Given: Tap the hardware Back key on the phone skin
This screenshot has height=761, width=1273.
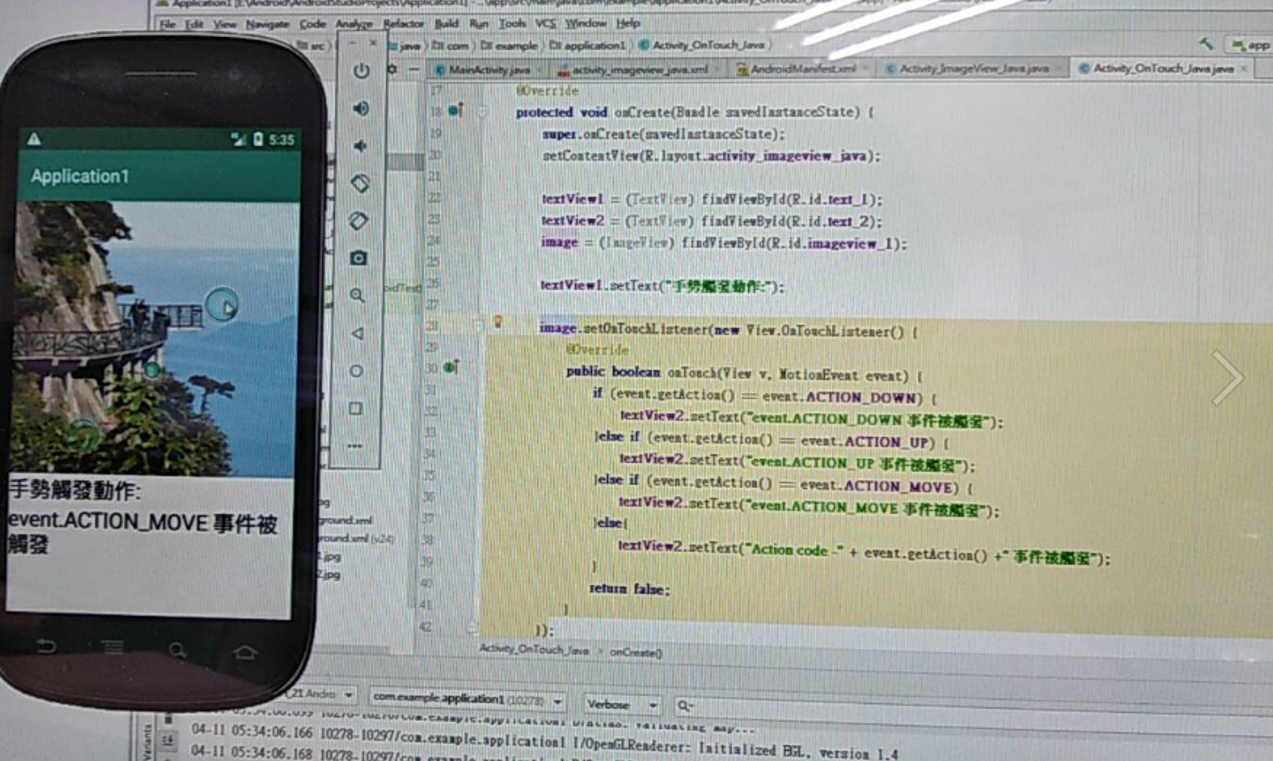Looking at the screenshot, I should click(46, 647).
